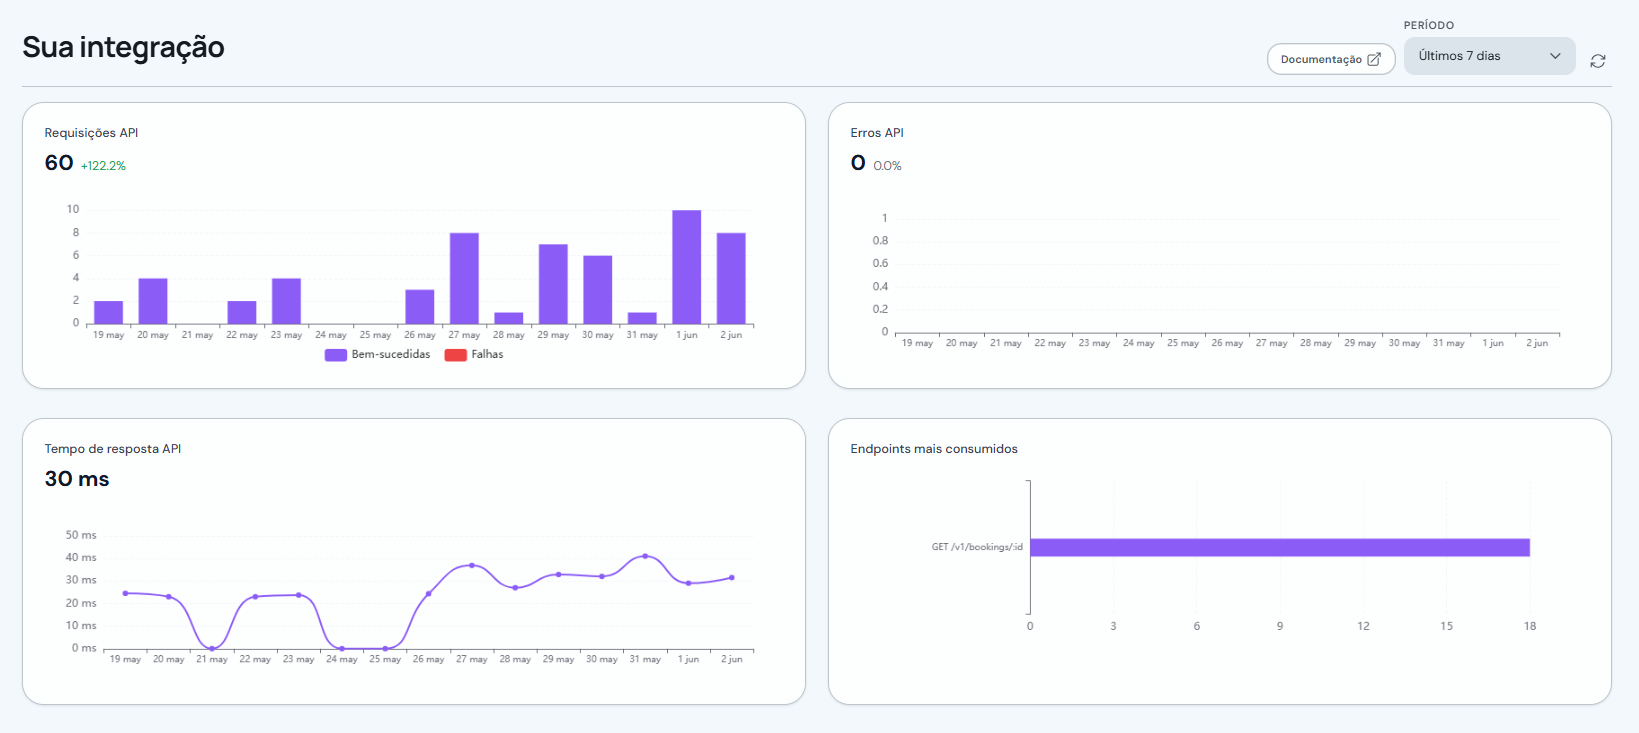Image resolution: width=1639 pixels, height=733 pixels.
Task: Toggle the Falhas red legend swatch
Action: [456, 355]
